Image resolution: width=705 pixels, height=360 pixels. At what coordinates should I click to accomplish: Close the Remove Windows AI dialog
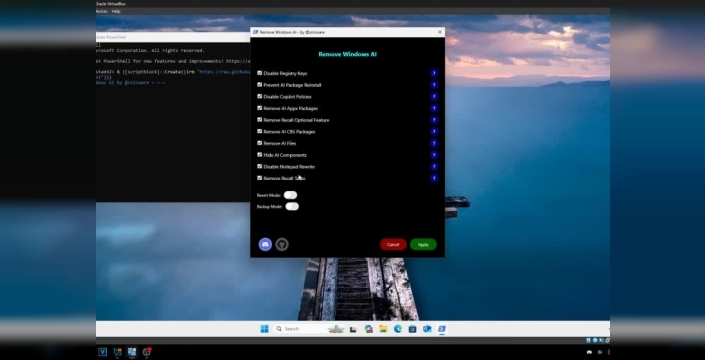coord(440,32)
